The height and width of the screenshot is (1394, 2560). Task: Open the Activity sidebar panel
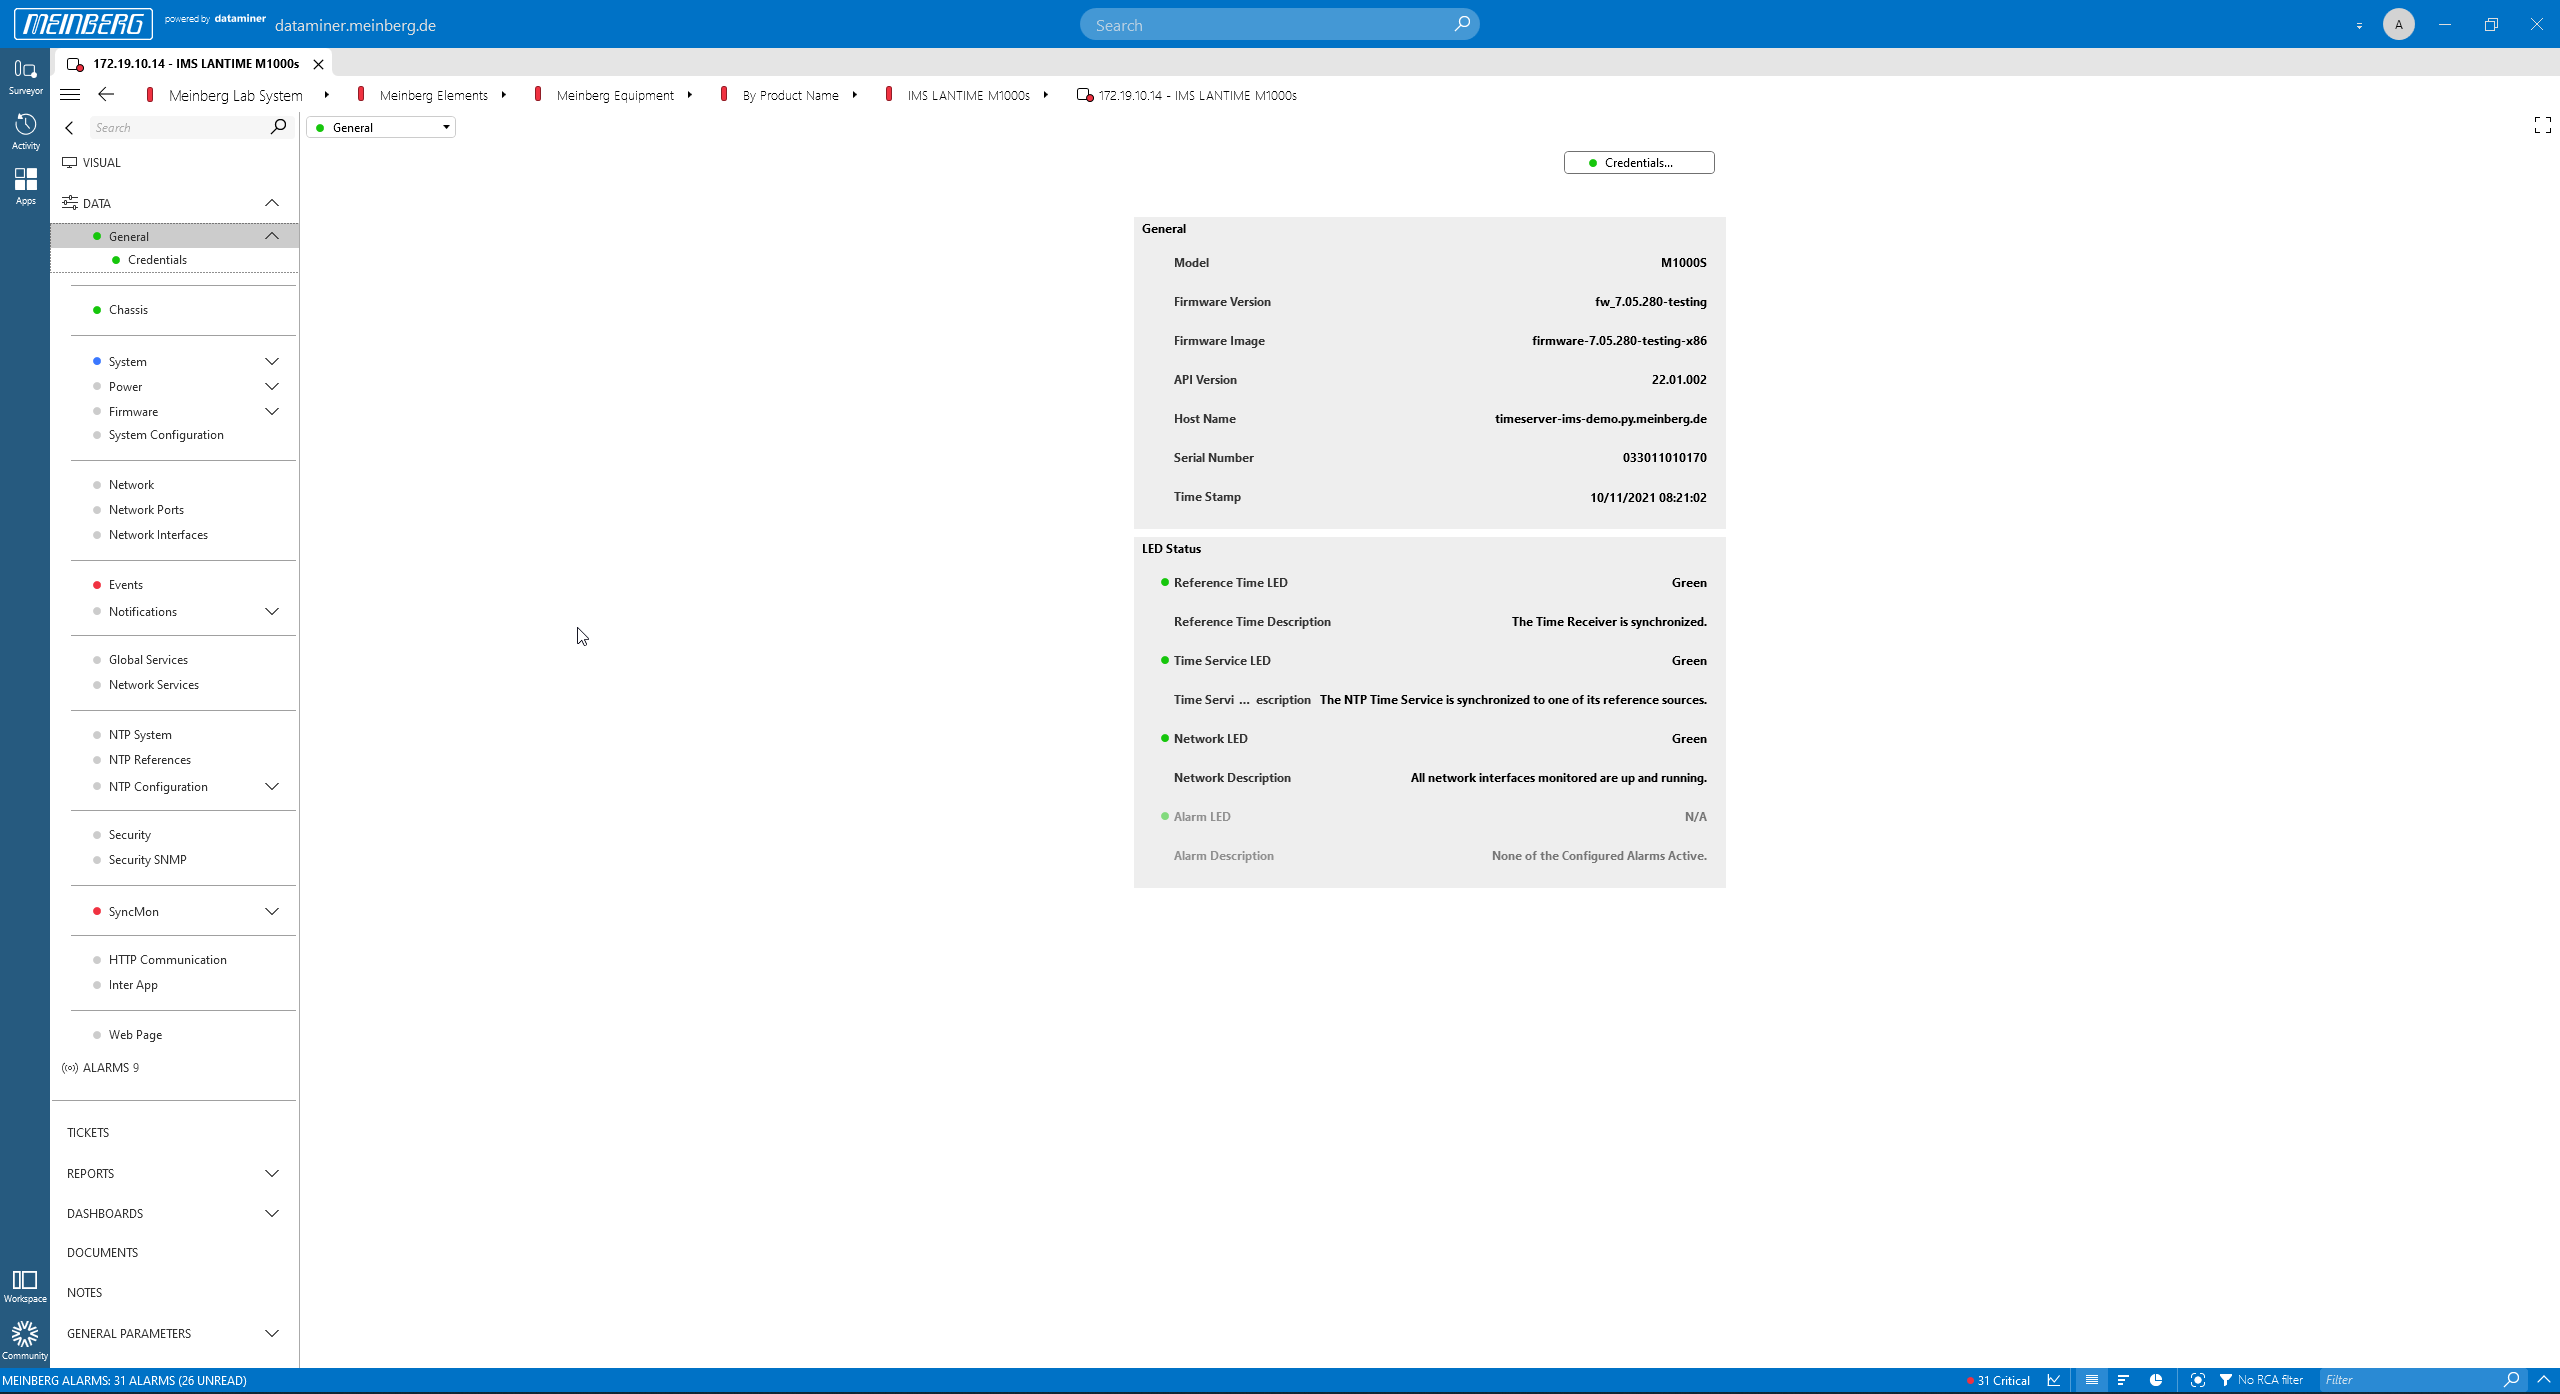tap(25, 131)
